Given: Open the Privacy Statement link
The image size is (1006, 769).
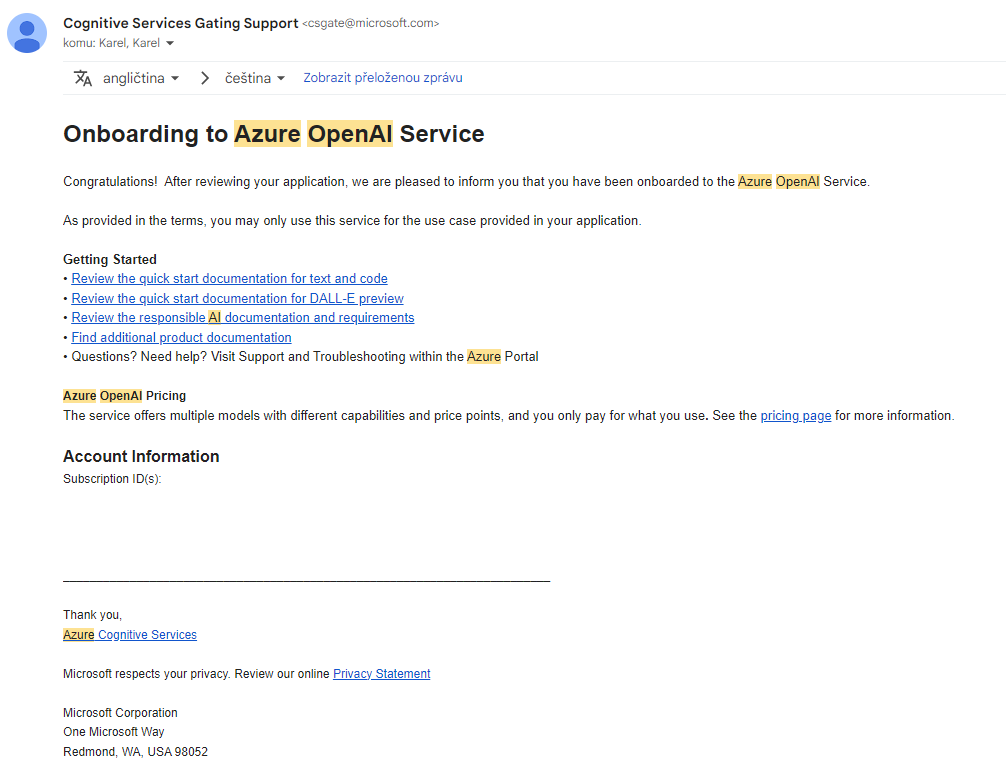Looking at the screenshot, I should click(x=381, y=673).
